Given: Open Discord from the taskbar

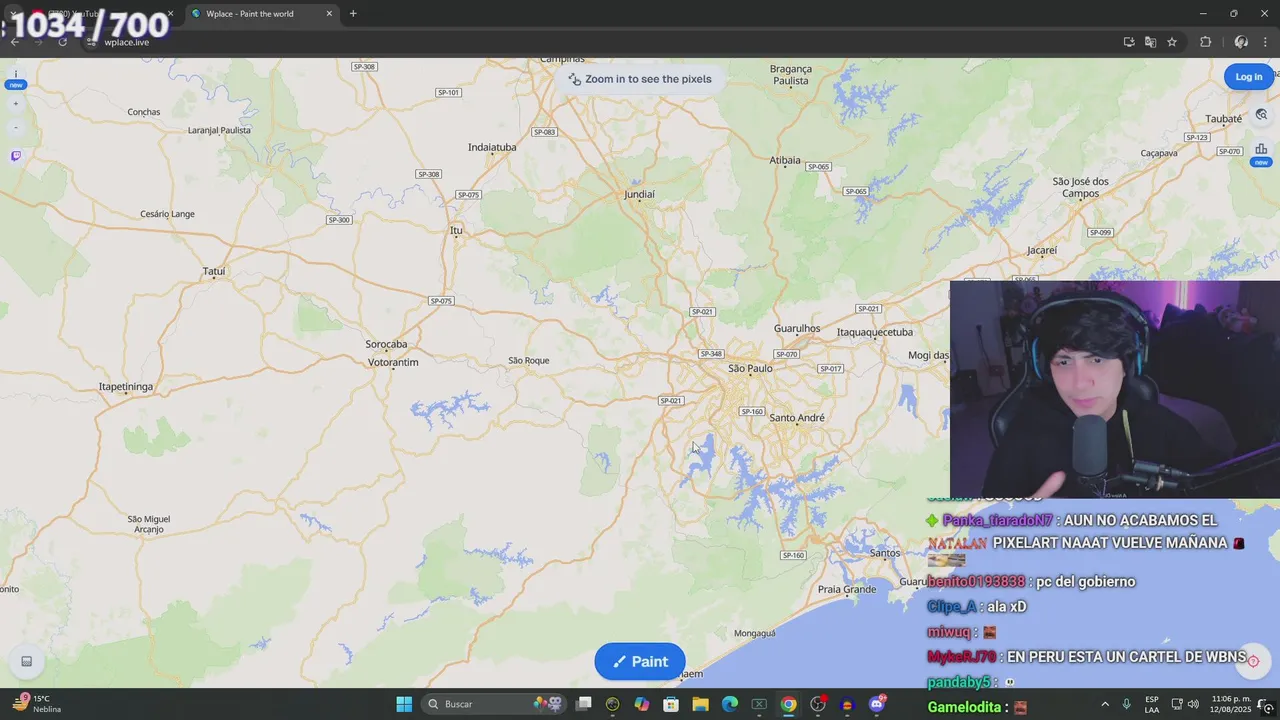Looking at the screenshot, I should coord(878,704).
